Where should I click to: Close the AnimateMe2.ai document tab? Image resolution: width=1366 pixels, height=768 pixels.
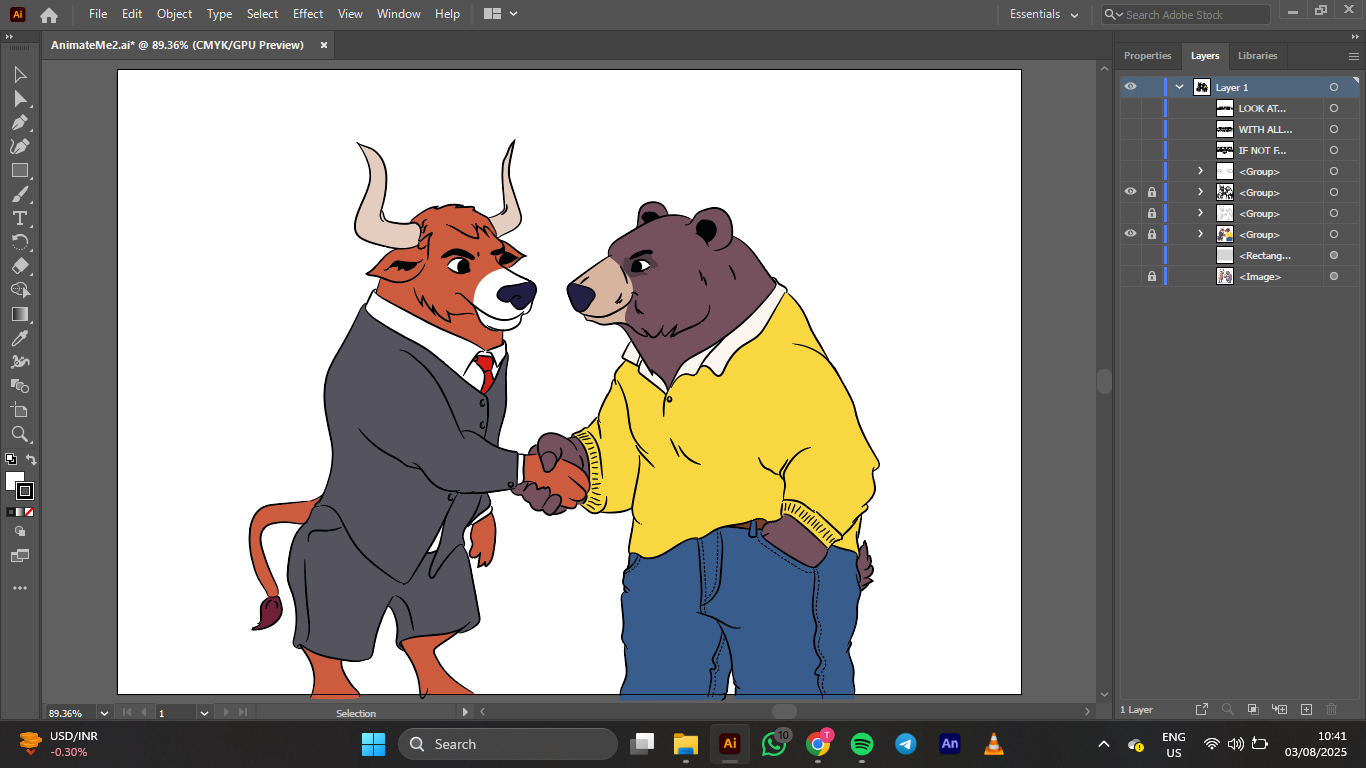(x=323, y=45)
